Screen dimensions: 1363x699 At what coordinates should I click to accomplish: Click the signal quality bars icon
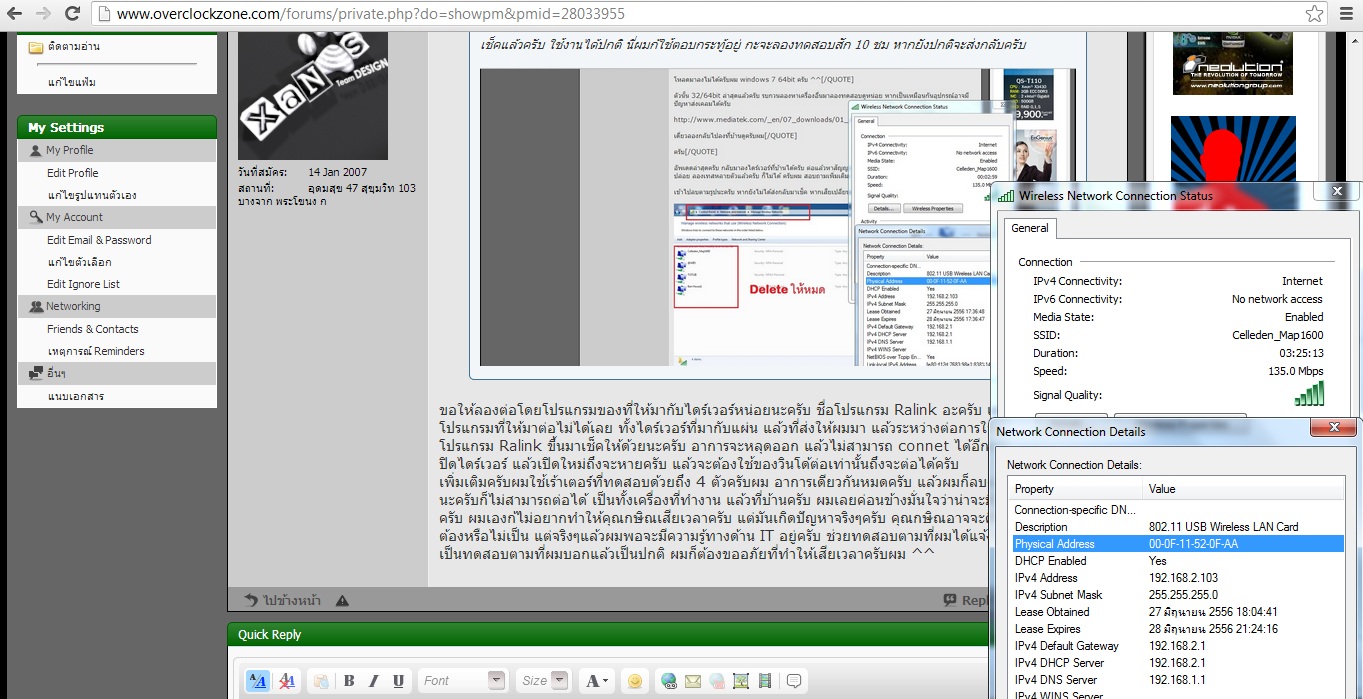(x=1309, y=394)
